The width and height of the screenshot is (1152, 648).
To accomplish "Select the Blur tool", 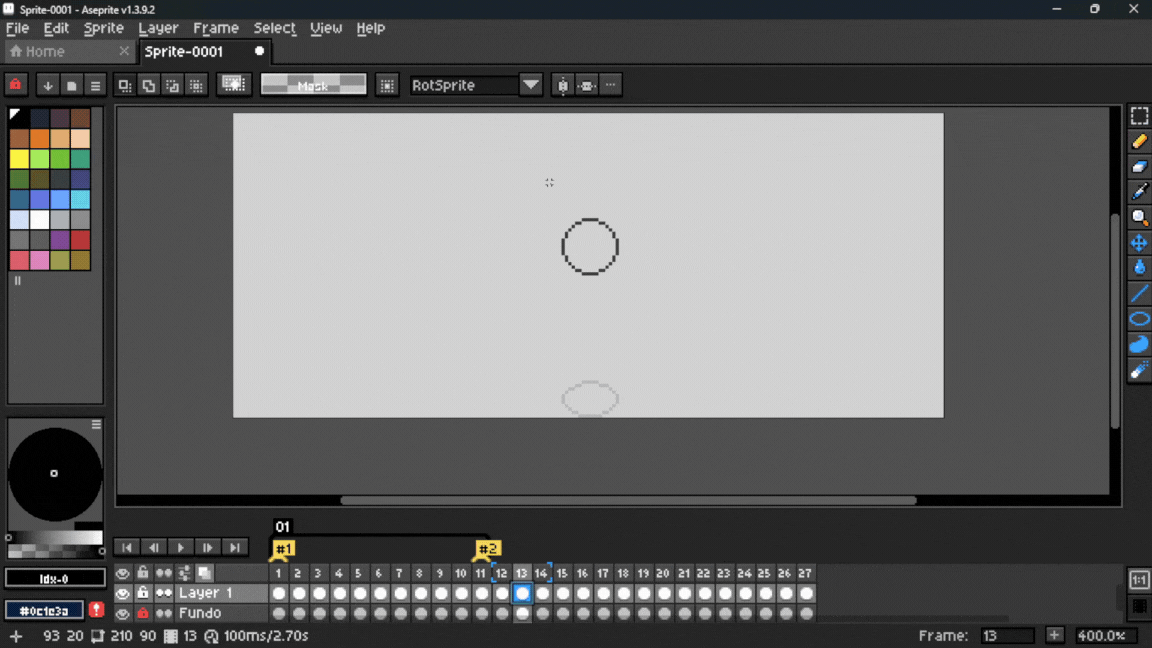I will pos(1139,370).
